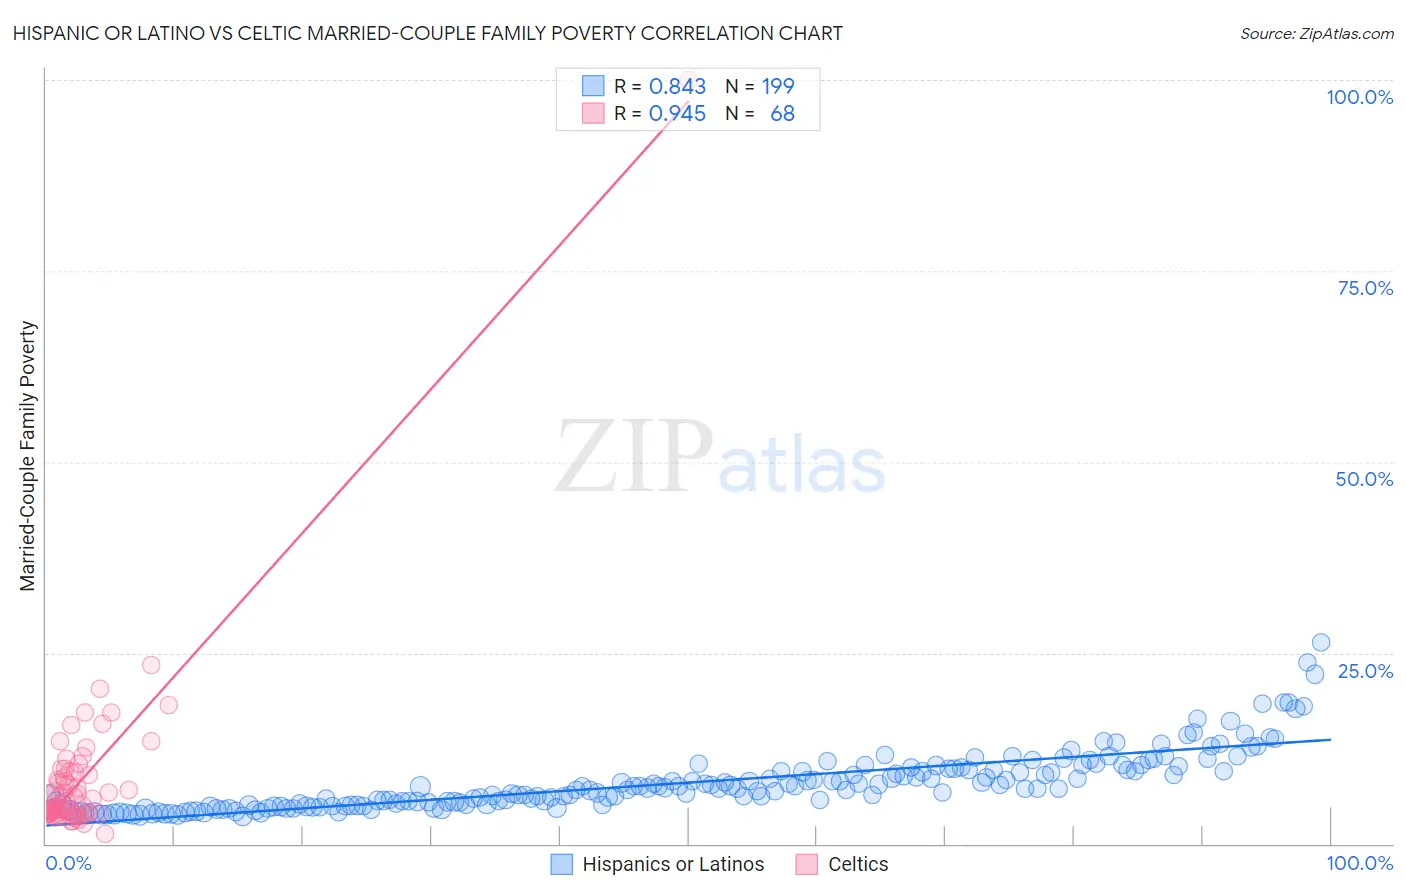
Task: Click the highest blue data point
Action: [x=1320, y=642]
